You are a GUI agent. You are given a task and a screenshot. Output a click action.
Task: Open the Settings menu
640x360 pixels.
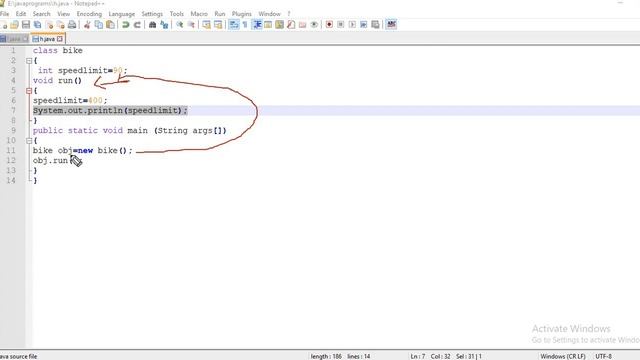[x=152, y=14]
